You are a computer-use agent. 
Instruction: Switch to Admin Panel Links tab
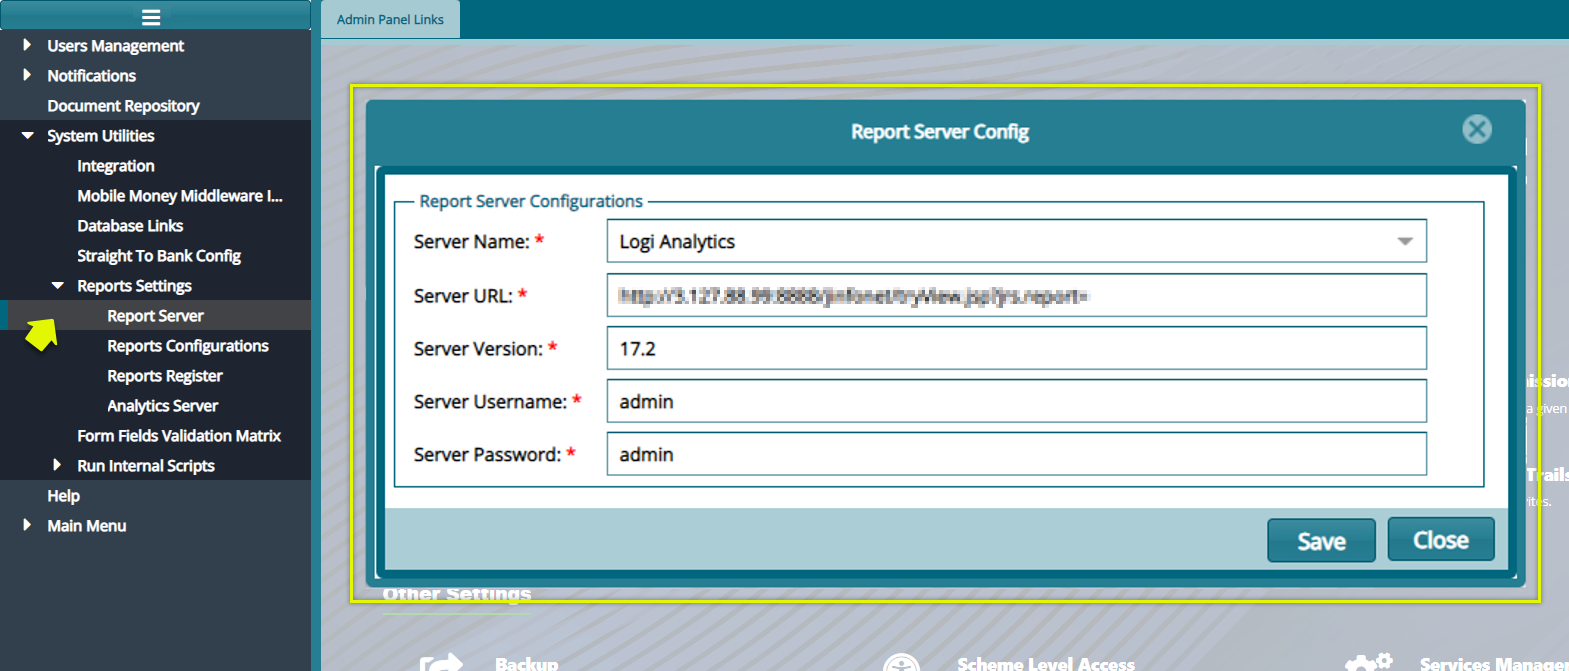[390, 19]
